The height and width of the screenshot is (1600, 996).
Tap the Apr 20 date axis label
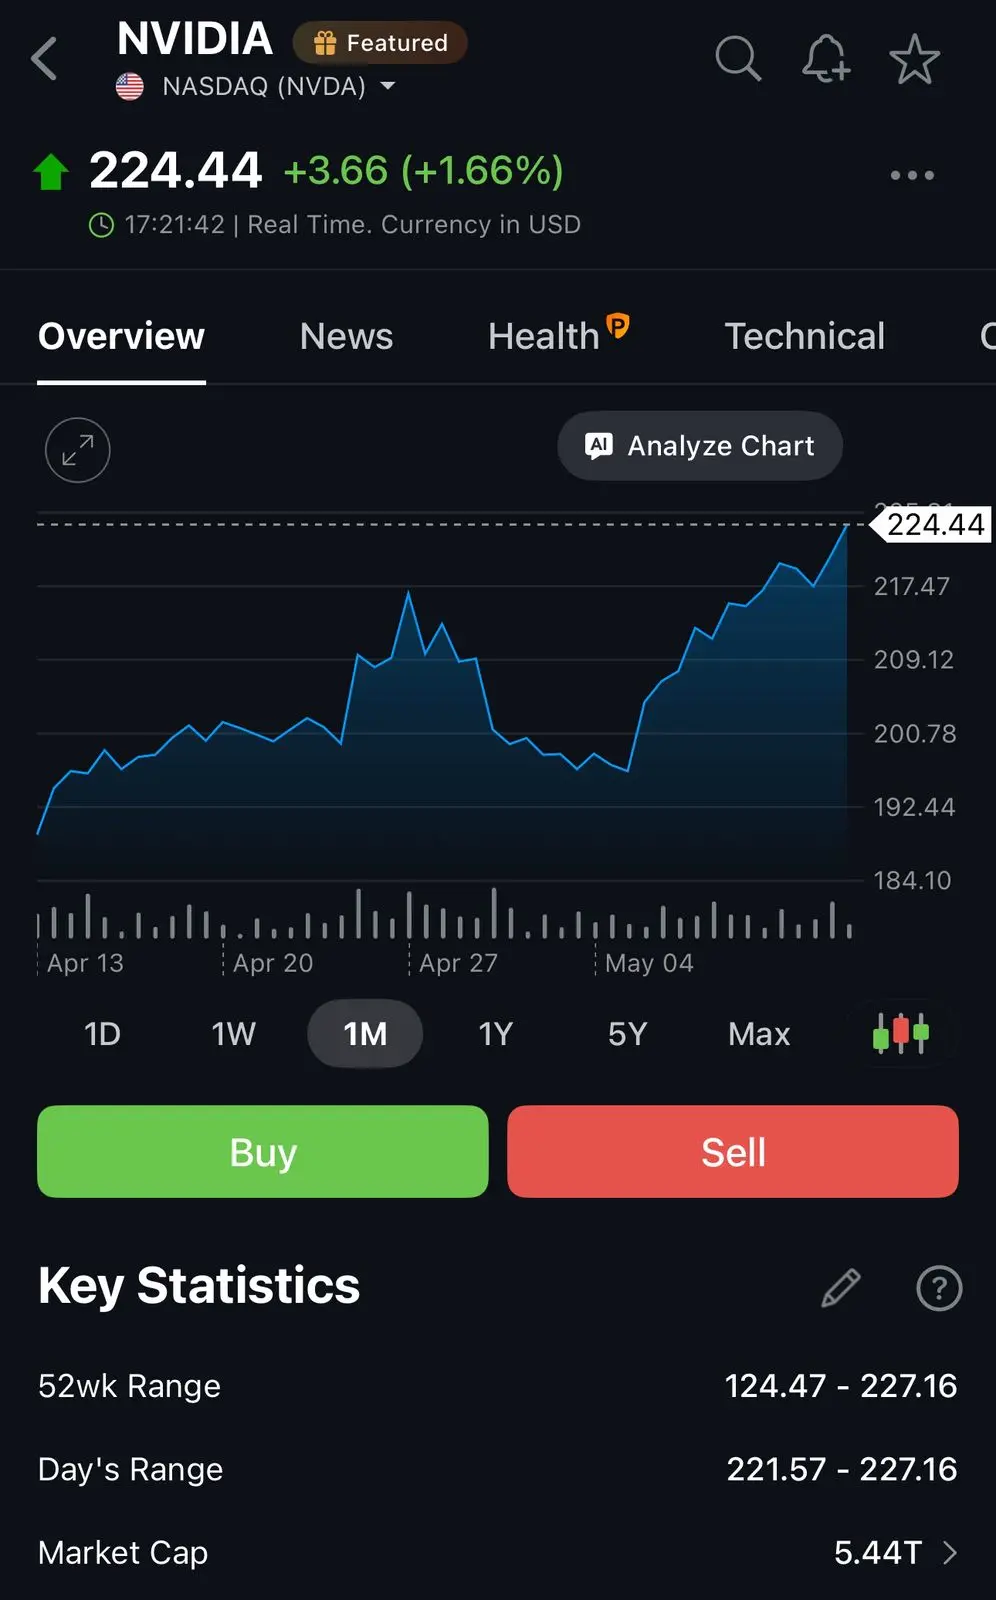(x=273, y=963)
